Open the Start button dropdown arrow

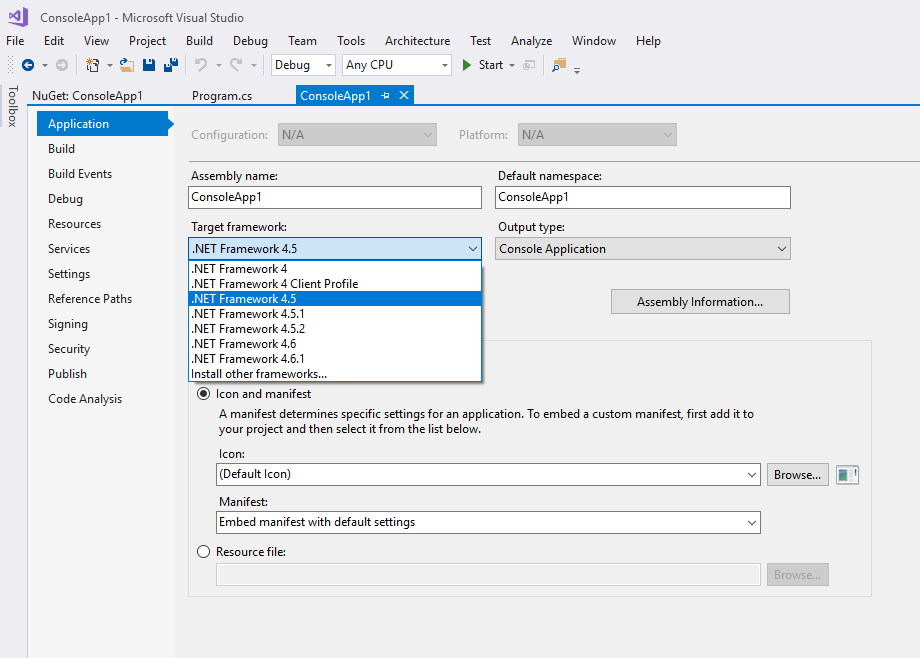point(512,65)
